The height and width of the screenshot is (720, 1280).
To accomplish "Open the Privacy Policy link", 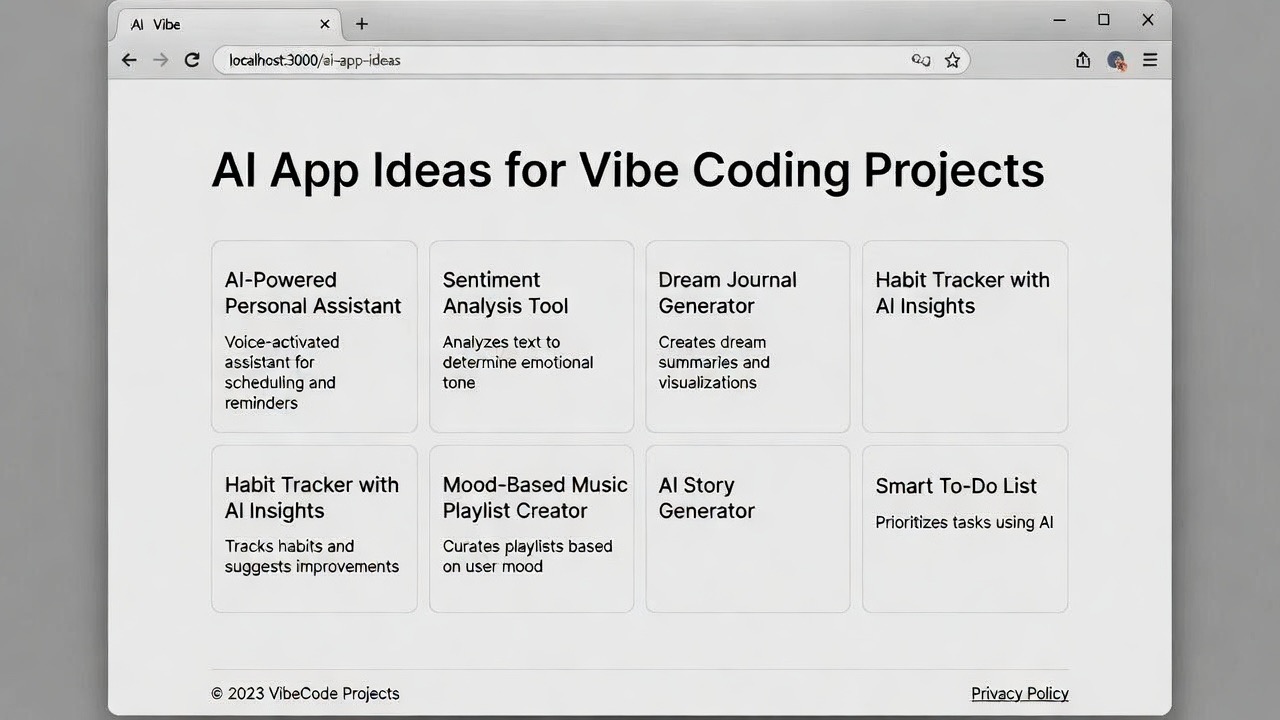I will click(x=1020, y=693).
